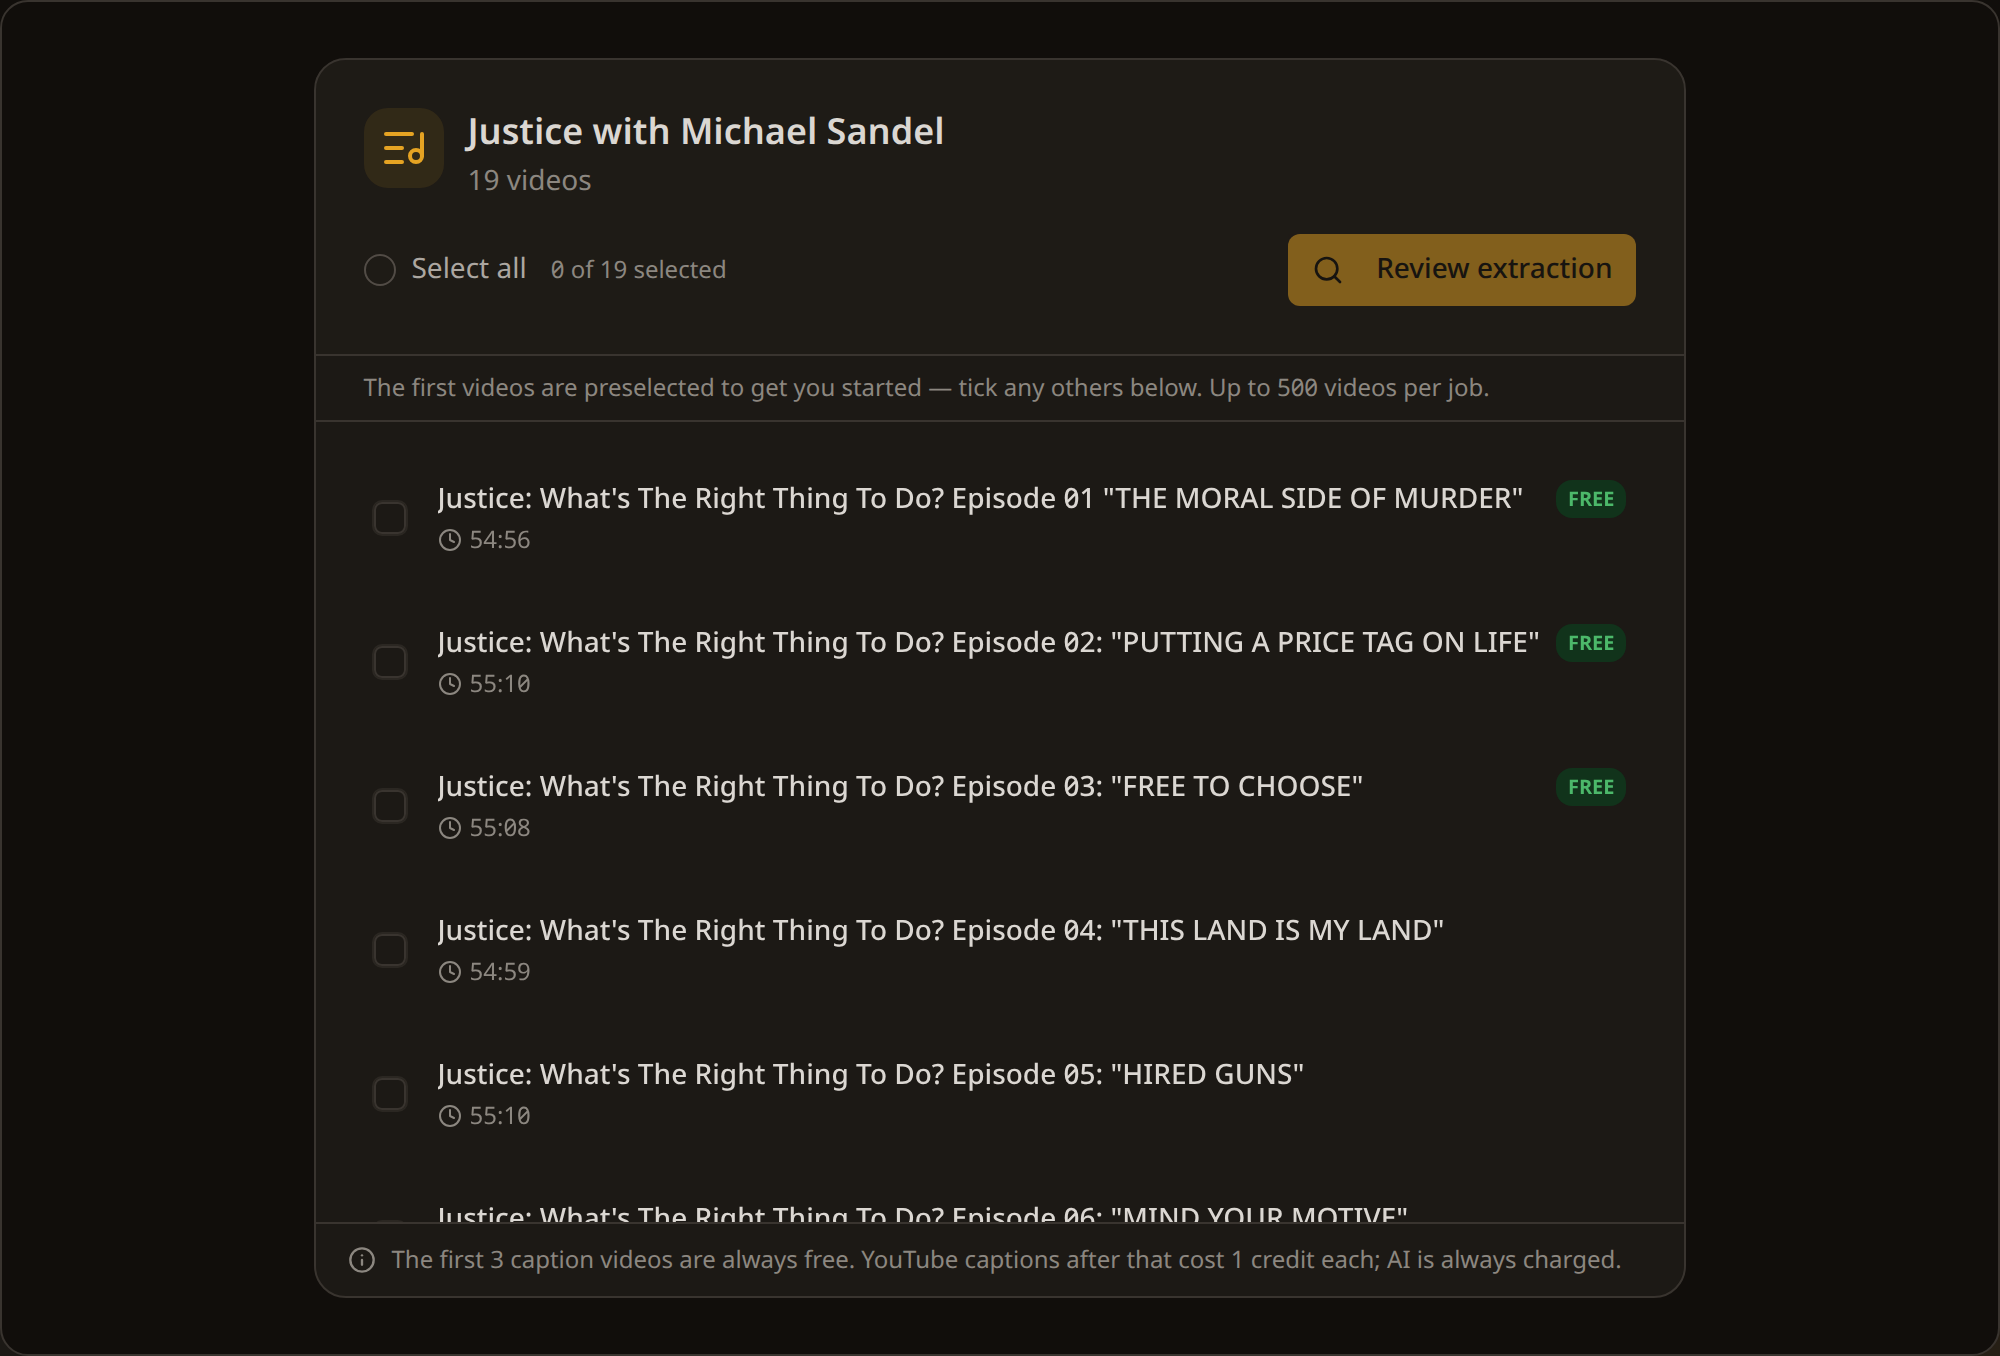2000x1356 pixels.
Task: Click the Episode 05 HIRED GUNS title
Action: tap(871, 1075)
